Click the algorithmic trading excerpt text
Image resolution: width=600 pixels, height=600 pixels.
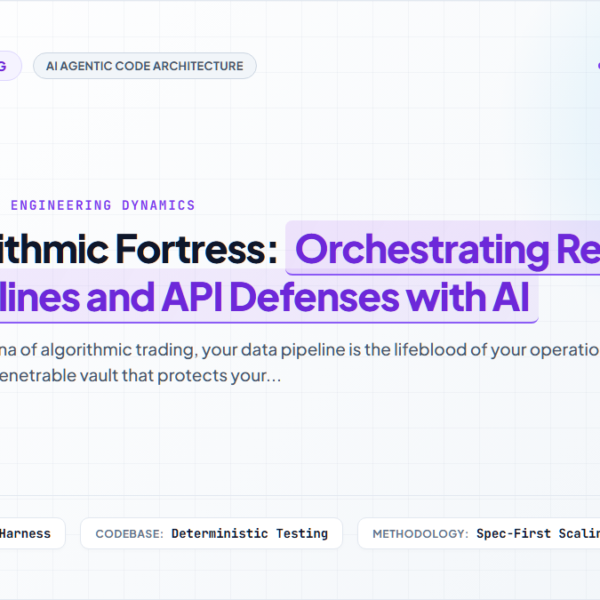[300, 362]
